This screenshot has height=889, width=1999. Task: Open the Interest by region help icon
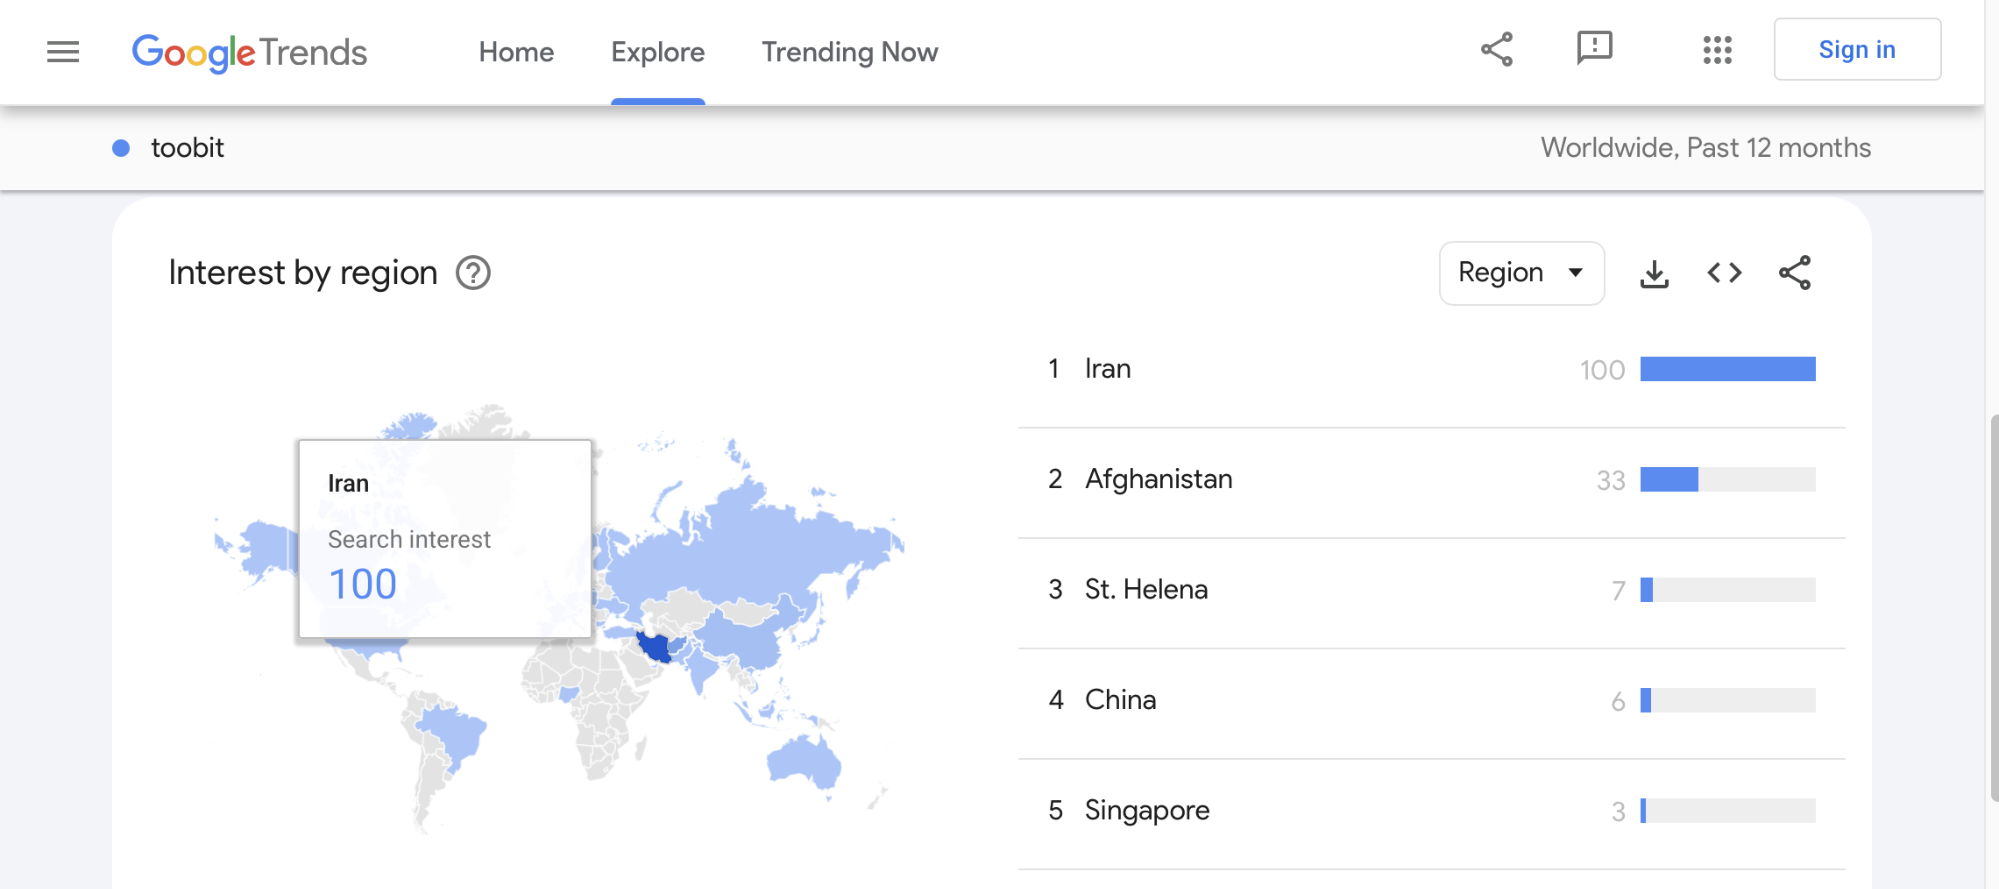click(x=473, y=273)
